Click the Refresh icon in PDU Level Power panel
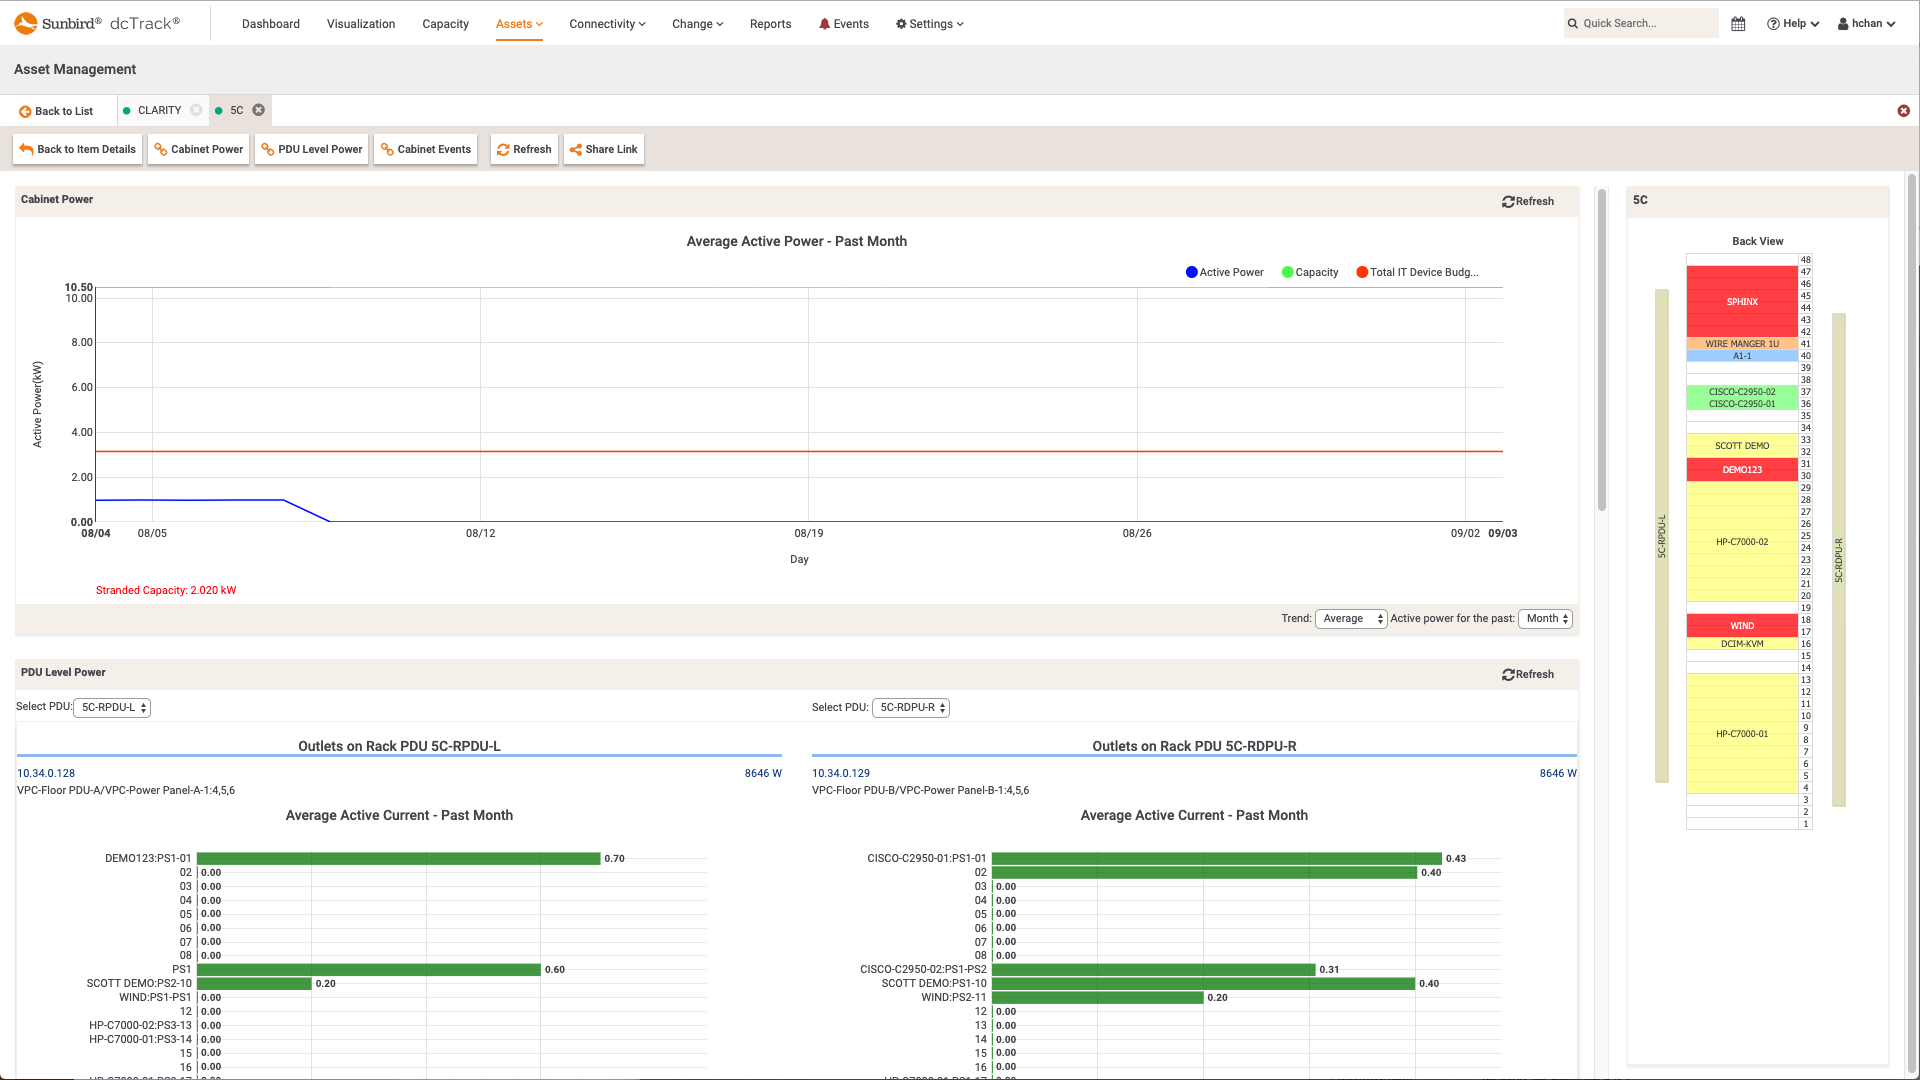 [x=1508, y=674]
